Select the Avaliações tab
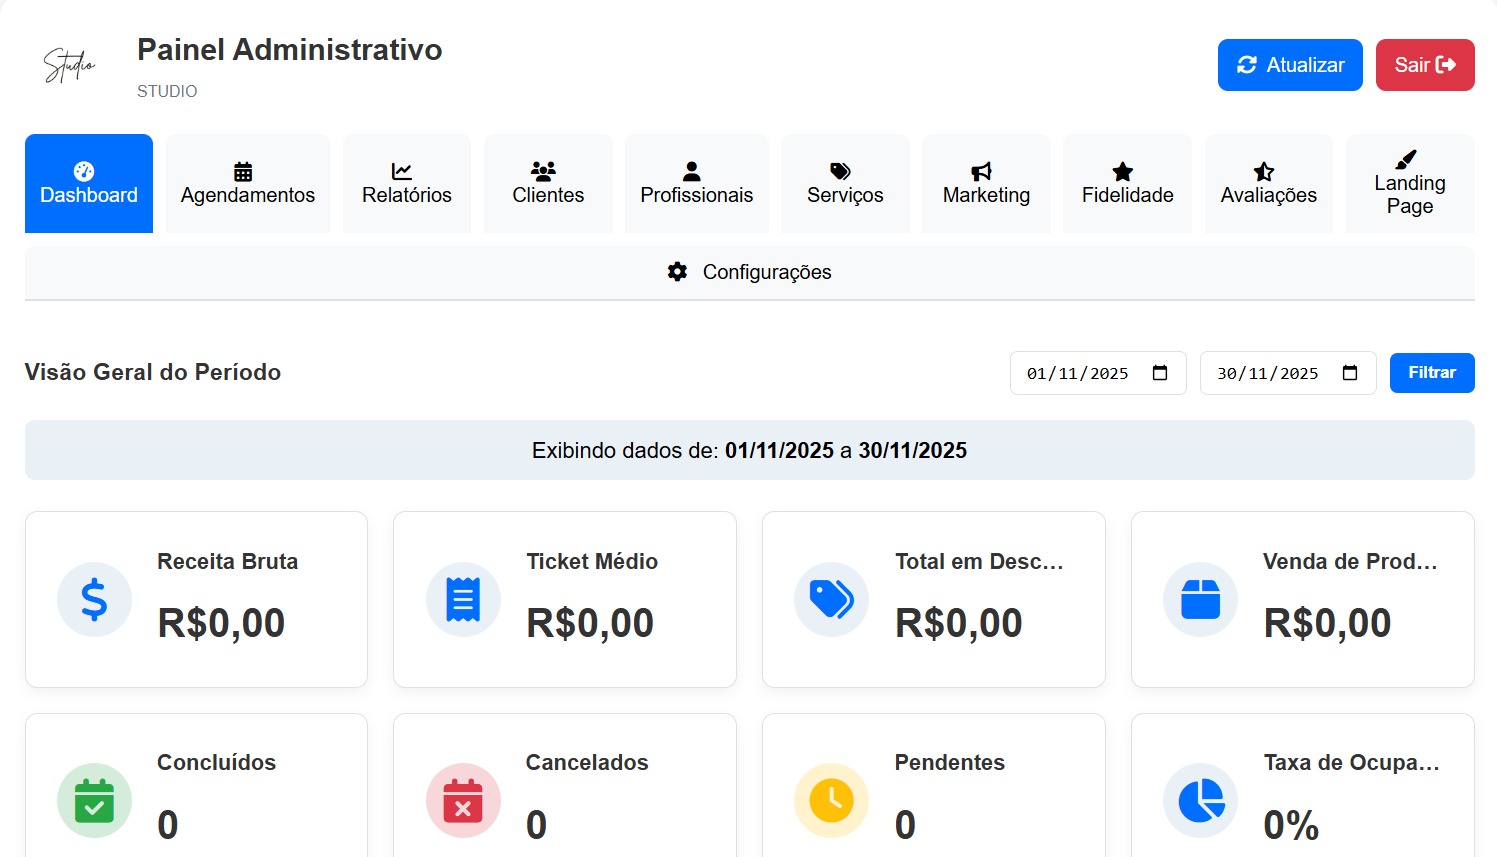 click(1268, 183)
